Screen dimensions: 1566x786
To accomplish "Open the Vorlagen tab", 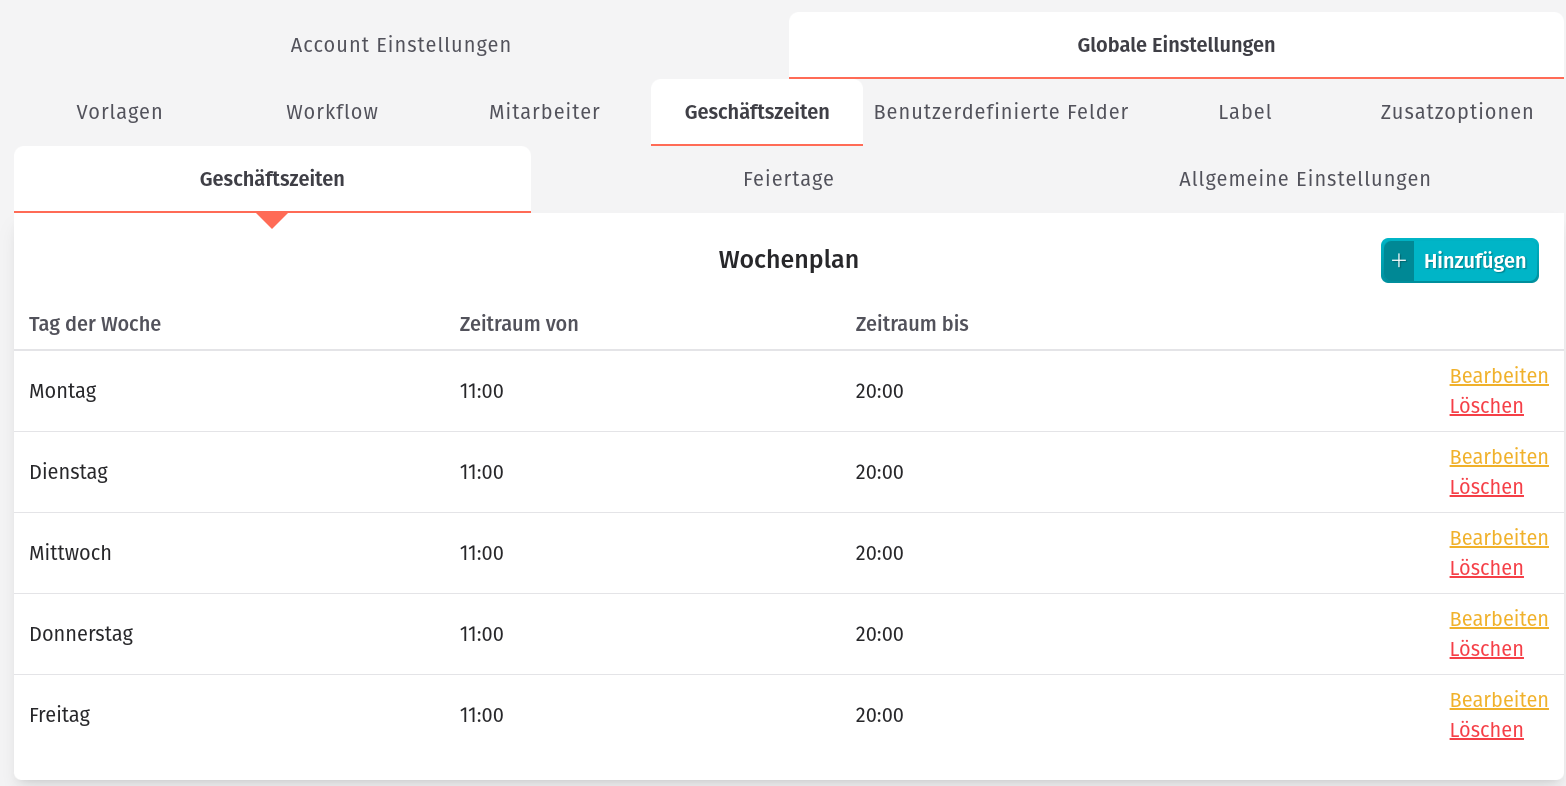I will [120, 112].
